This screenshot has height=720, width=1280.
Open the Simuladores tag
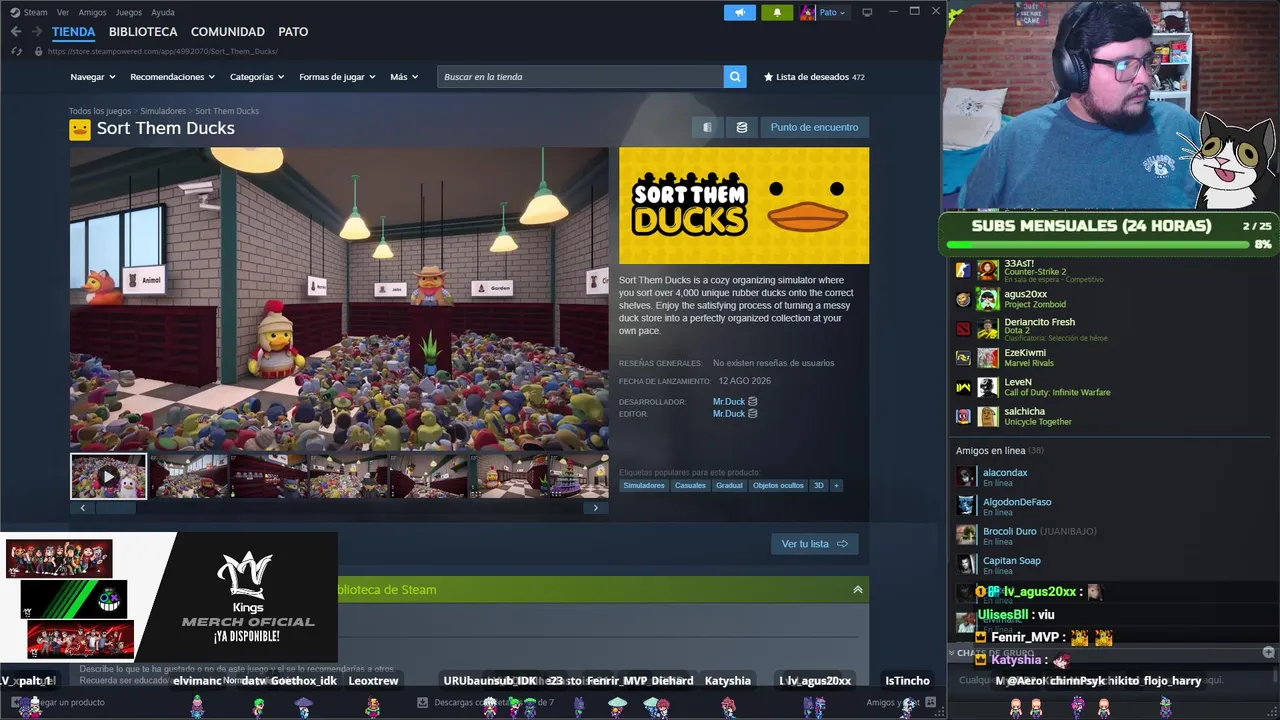(x=644, y=486)
